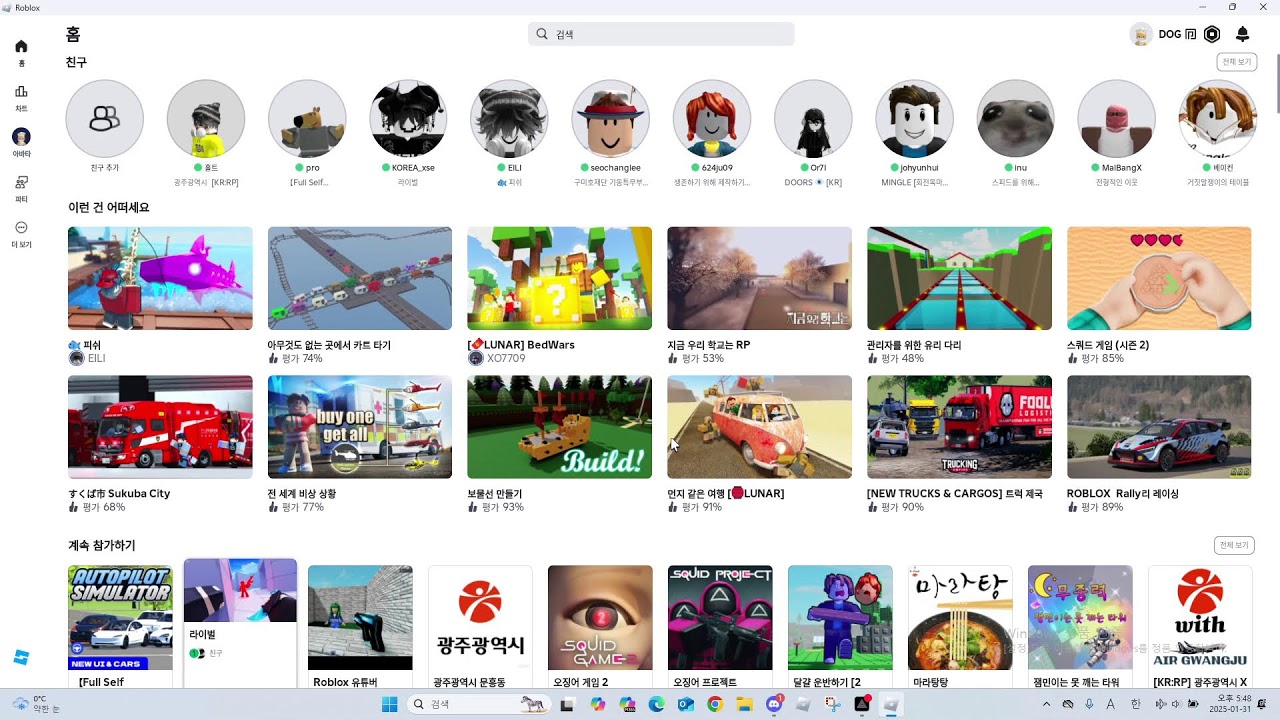This screenshot has height=720, width=1280.
Task: Open the Avatar (아바타) sidebar icon
Action: tap(21, 136)
